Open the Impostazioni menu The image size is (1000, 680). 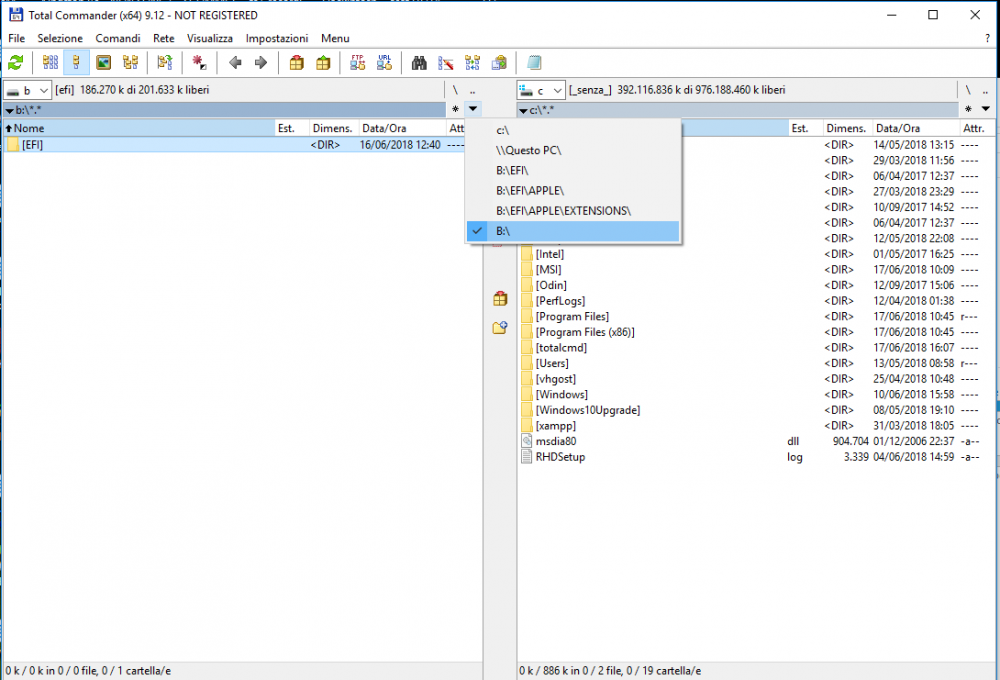coord(277,38)
